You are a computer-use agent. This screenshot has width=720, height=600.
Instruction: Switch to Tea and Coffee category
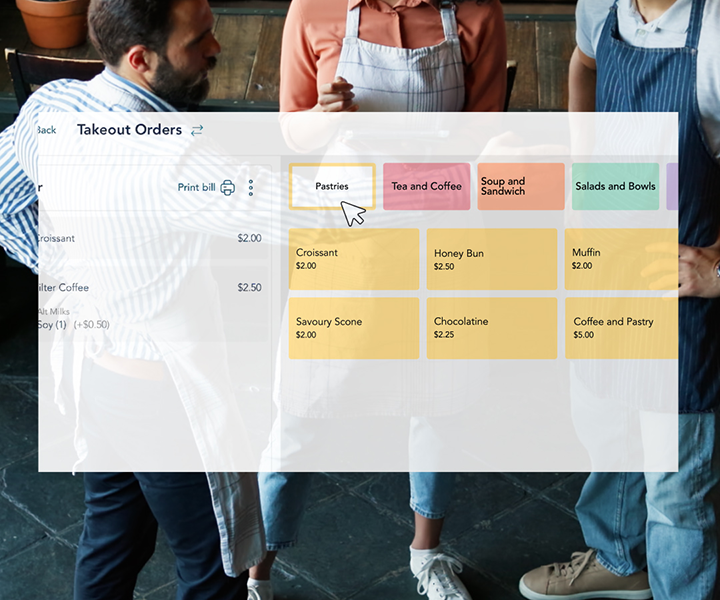pyautogui.click(x=426, y=186)
